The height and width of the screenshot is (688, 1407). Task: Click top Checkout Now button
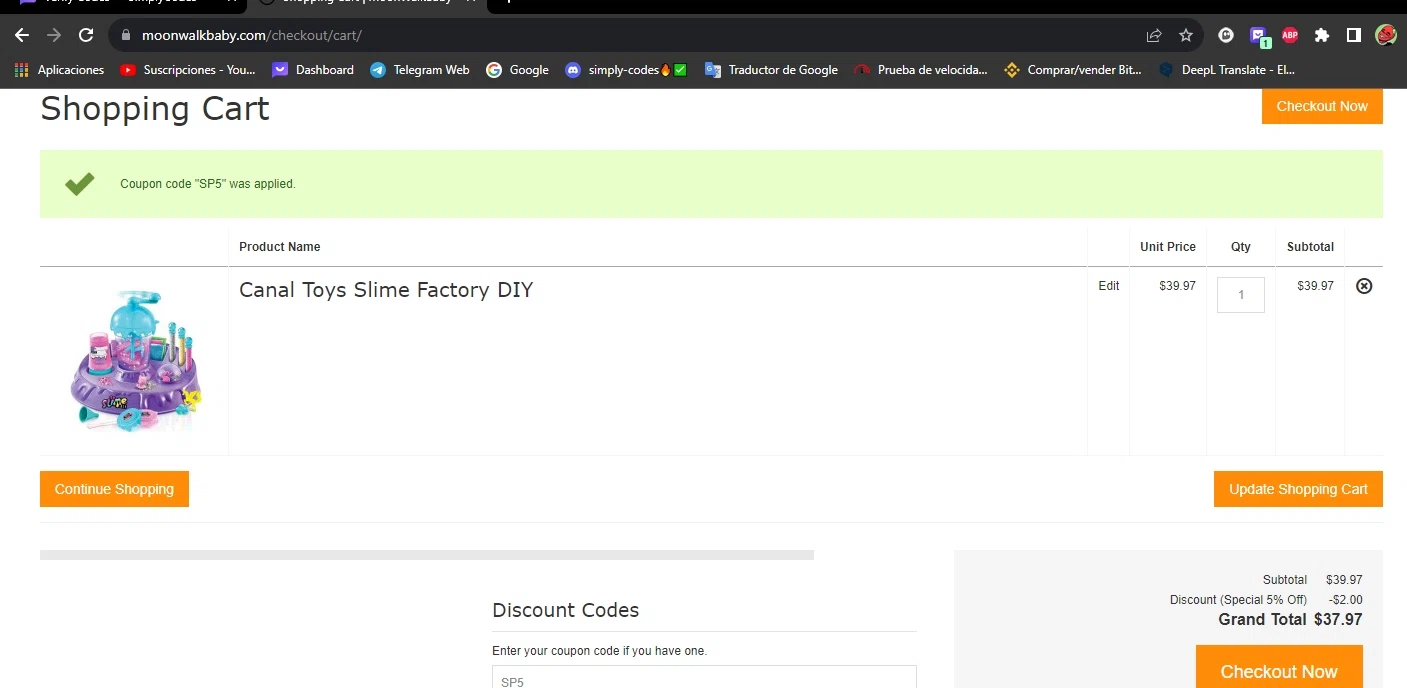coord(1322,106)
